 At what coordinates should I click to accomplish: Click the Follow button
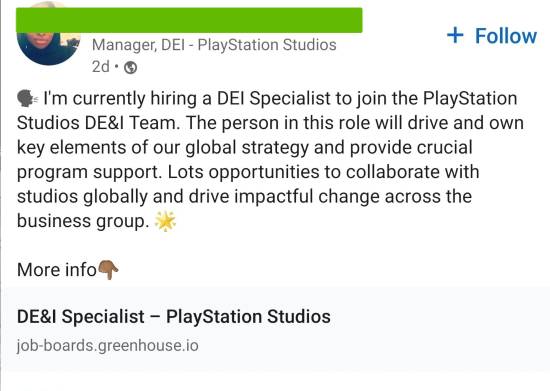point(492,36)
